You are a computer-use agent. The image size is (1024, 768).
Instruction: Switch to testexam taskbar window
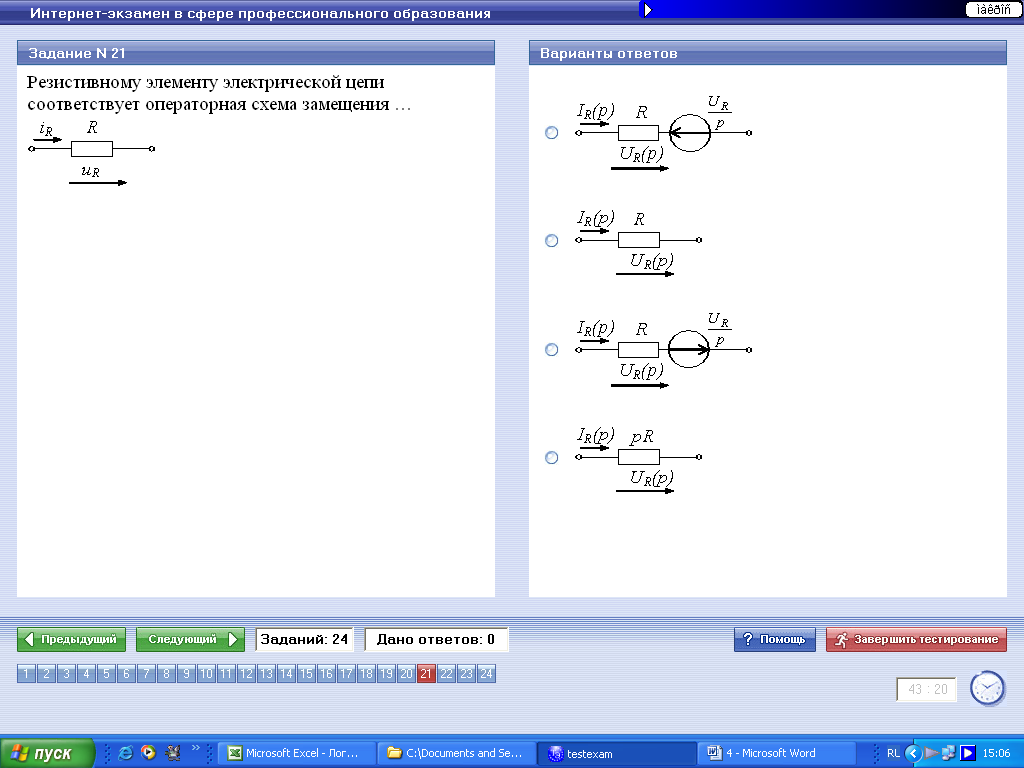pos(616,753)
